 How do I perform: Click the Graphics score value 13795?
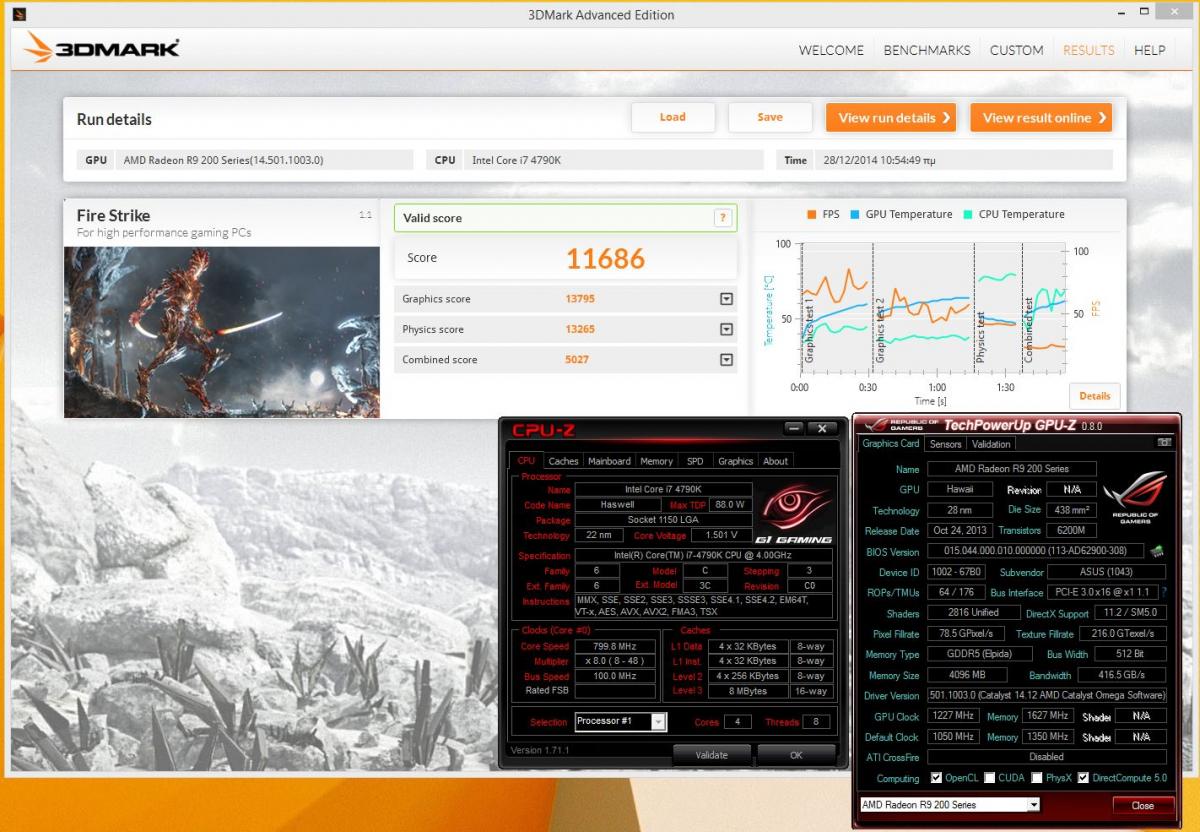click(x=581, y=299)
